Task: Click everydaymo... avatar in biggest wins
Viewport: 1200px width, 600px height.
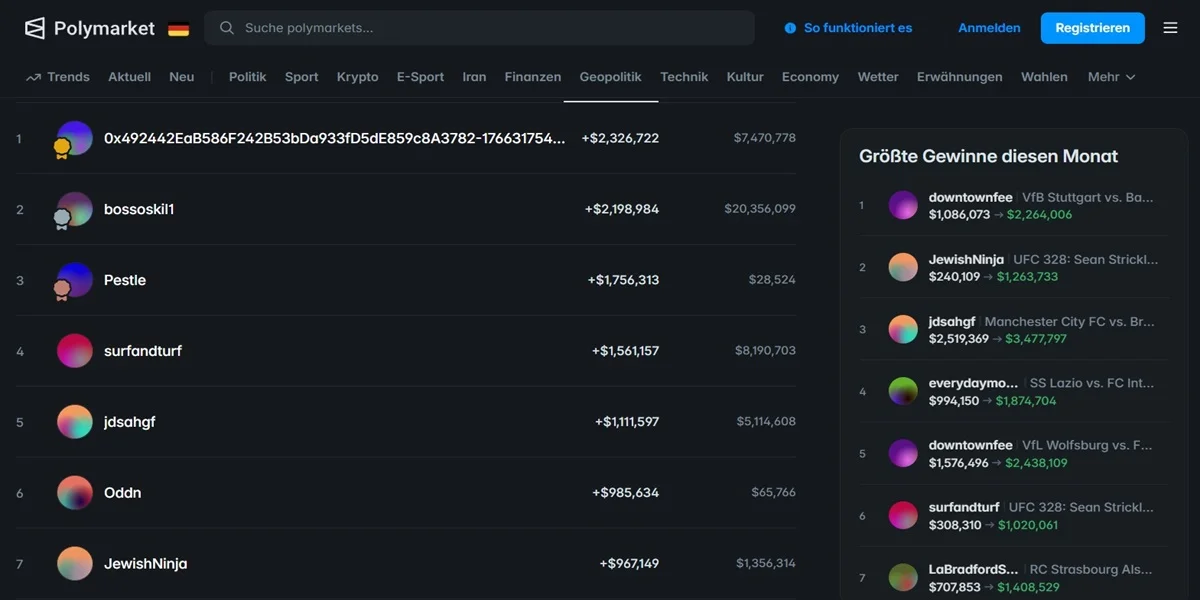Action: coord(903,391)
